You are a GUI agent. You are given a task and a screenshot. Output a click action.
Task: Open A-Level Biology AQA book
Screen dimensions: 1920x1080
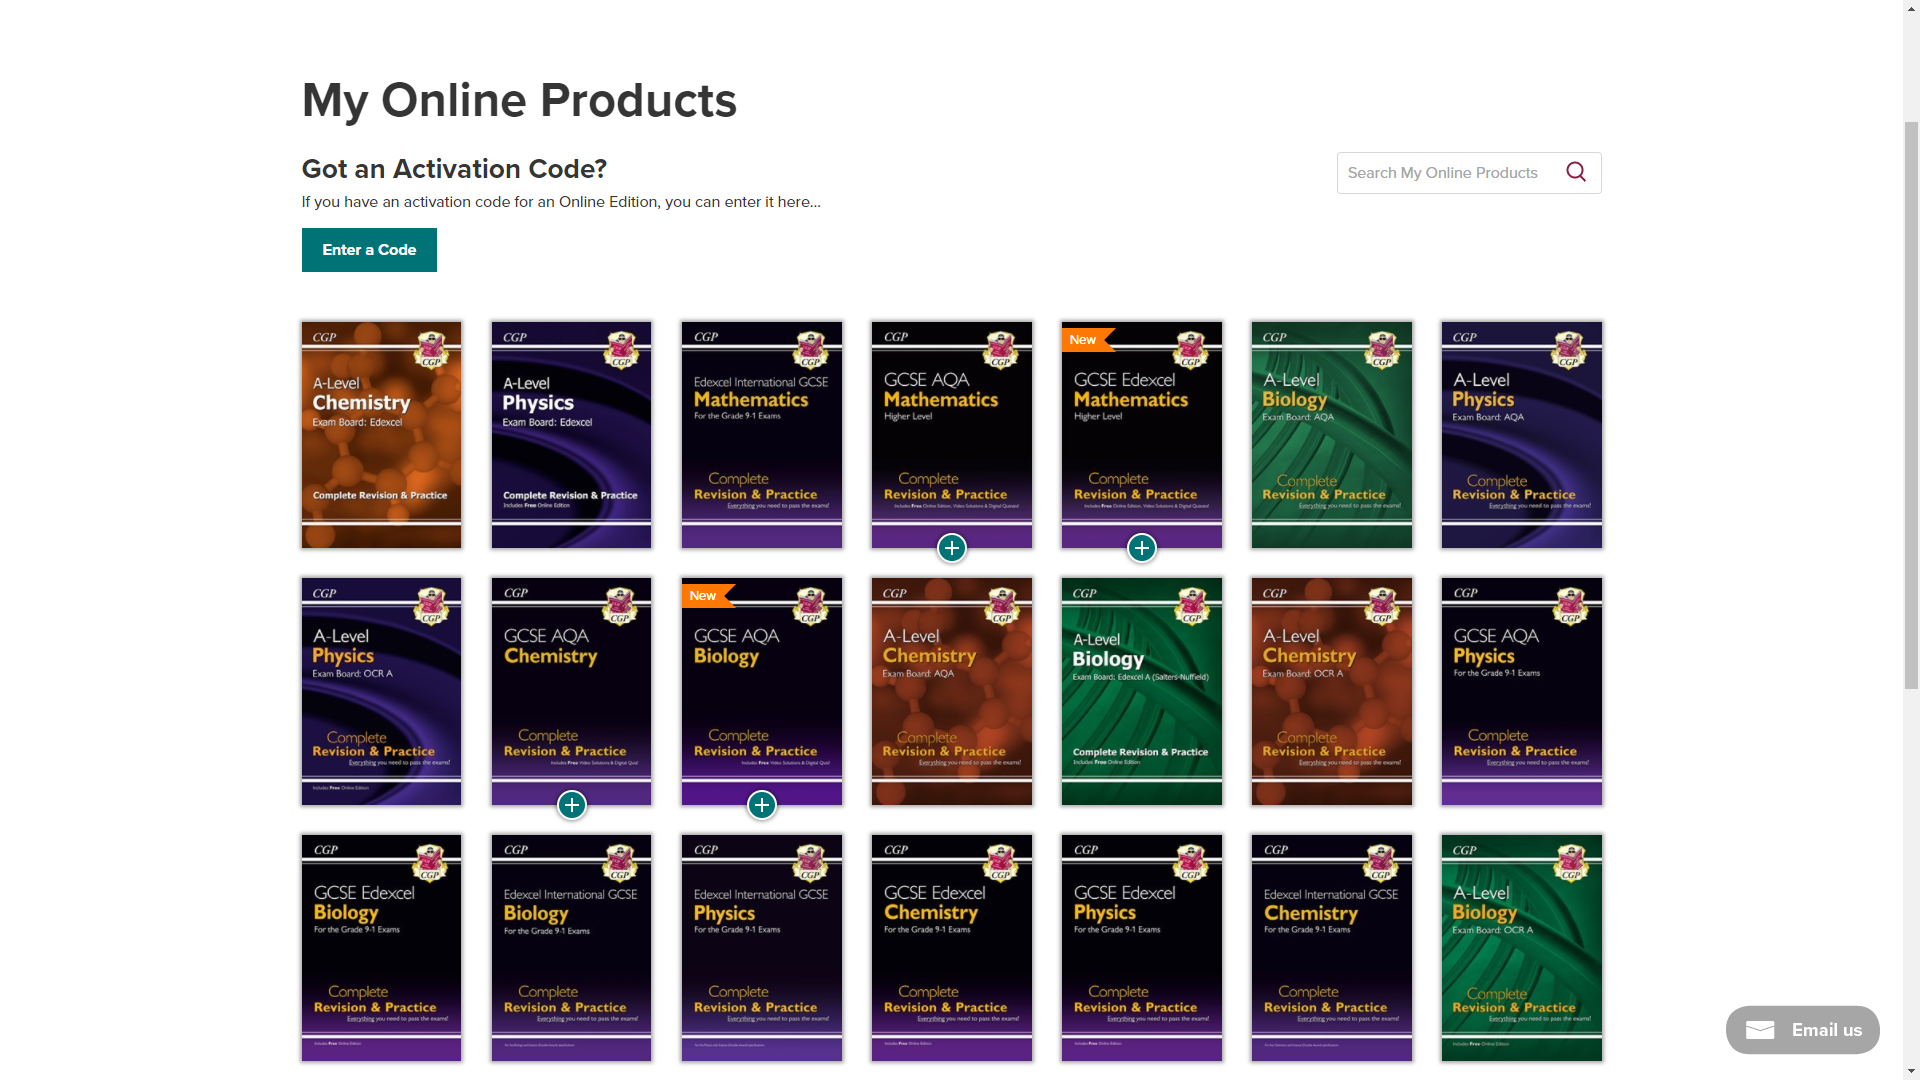tap(1332, 435)
